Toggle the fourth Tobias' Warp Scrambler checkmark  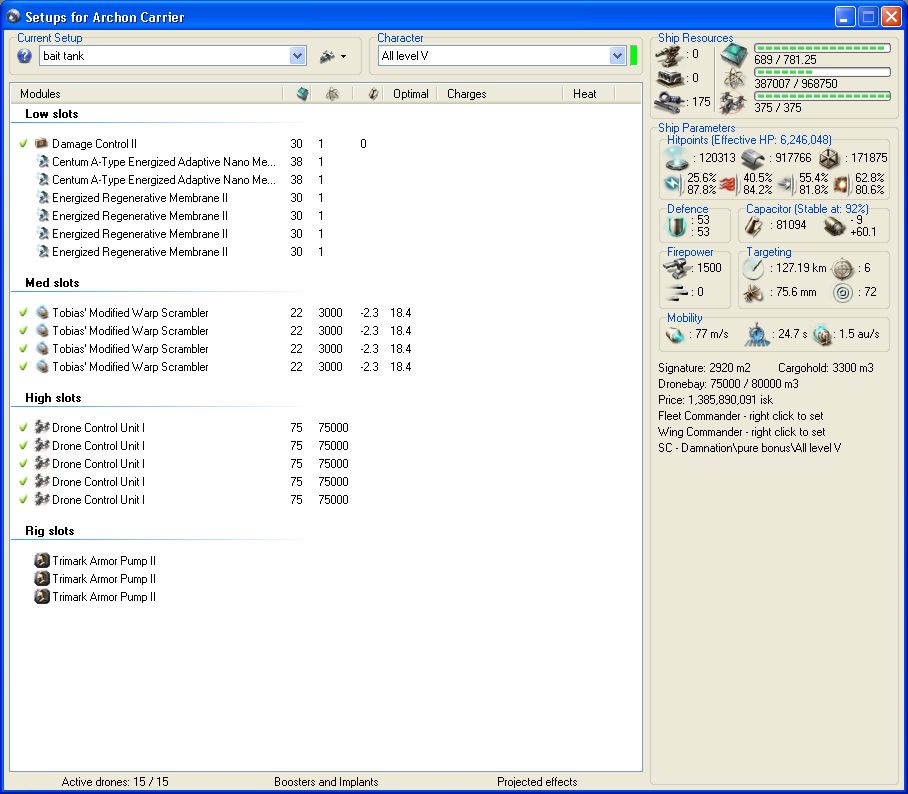(x=23, y=366)
